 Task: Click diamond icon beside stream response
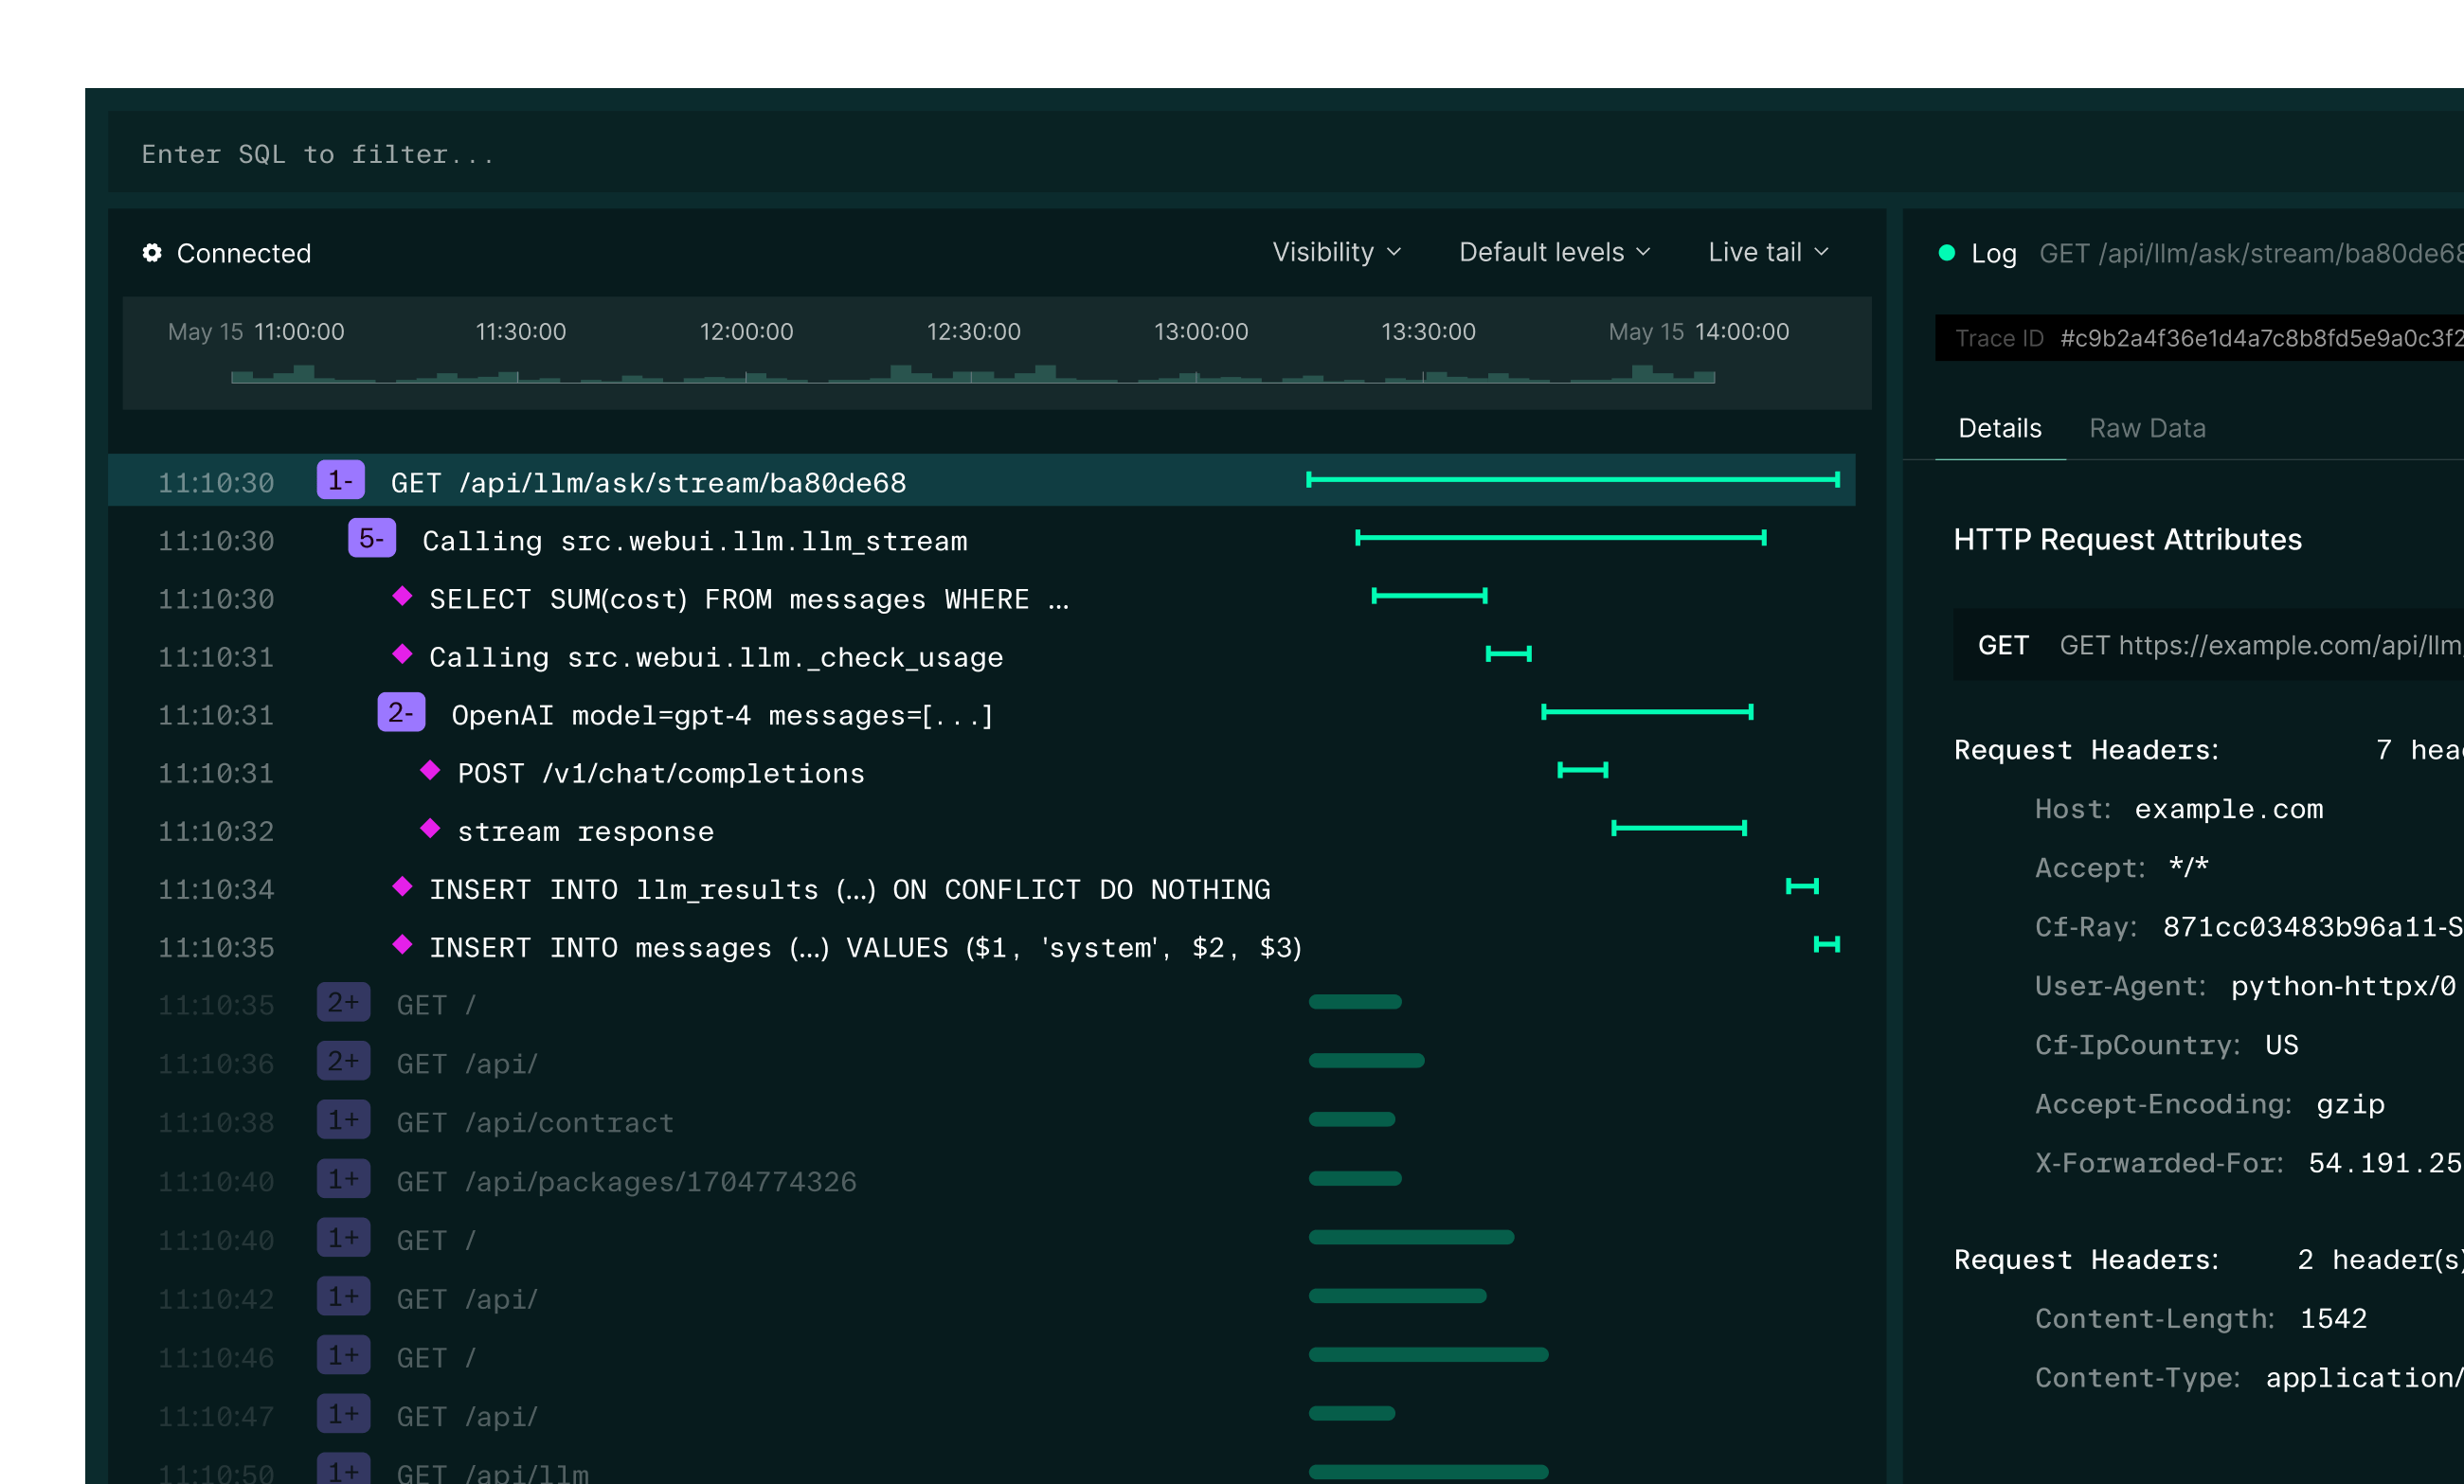(x=430, y=828)
